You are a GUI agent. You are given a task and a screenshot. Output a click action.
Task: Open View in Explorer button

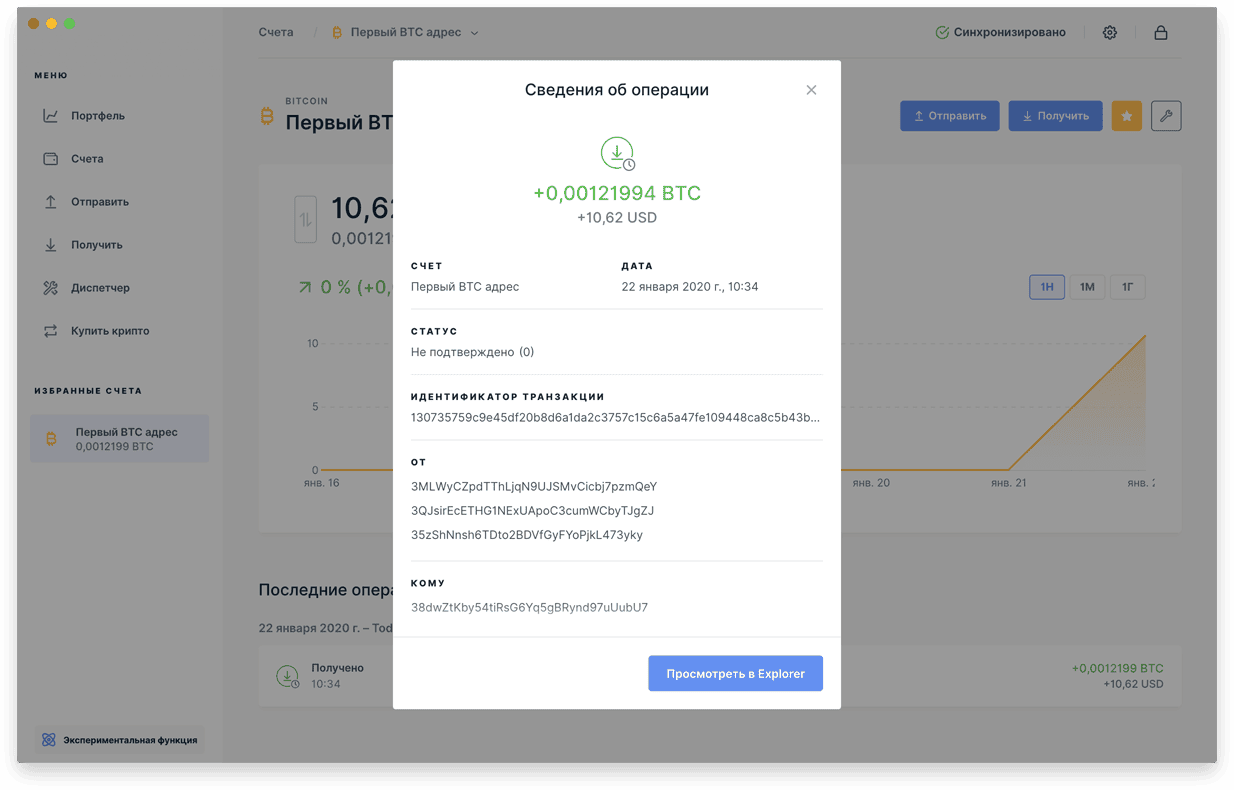(735, 674)
